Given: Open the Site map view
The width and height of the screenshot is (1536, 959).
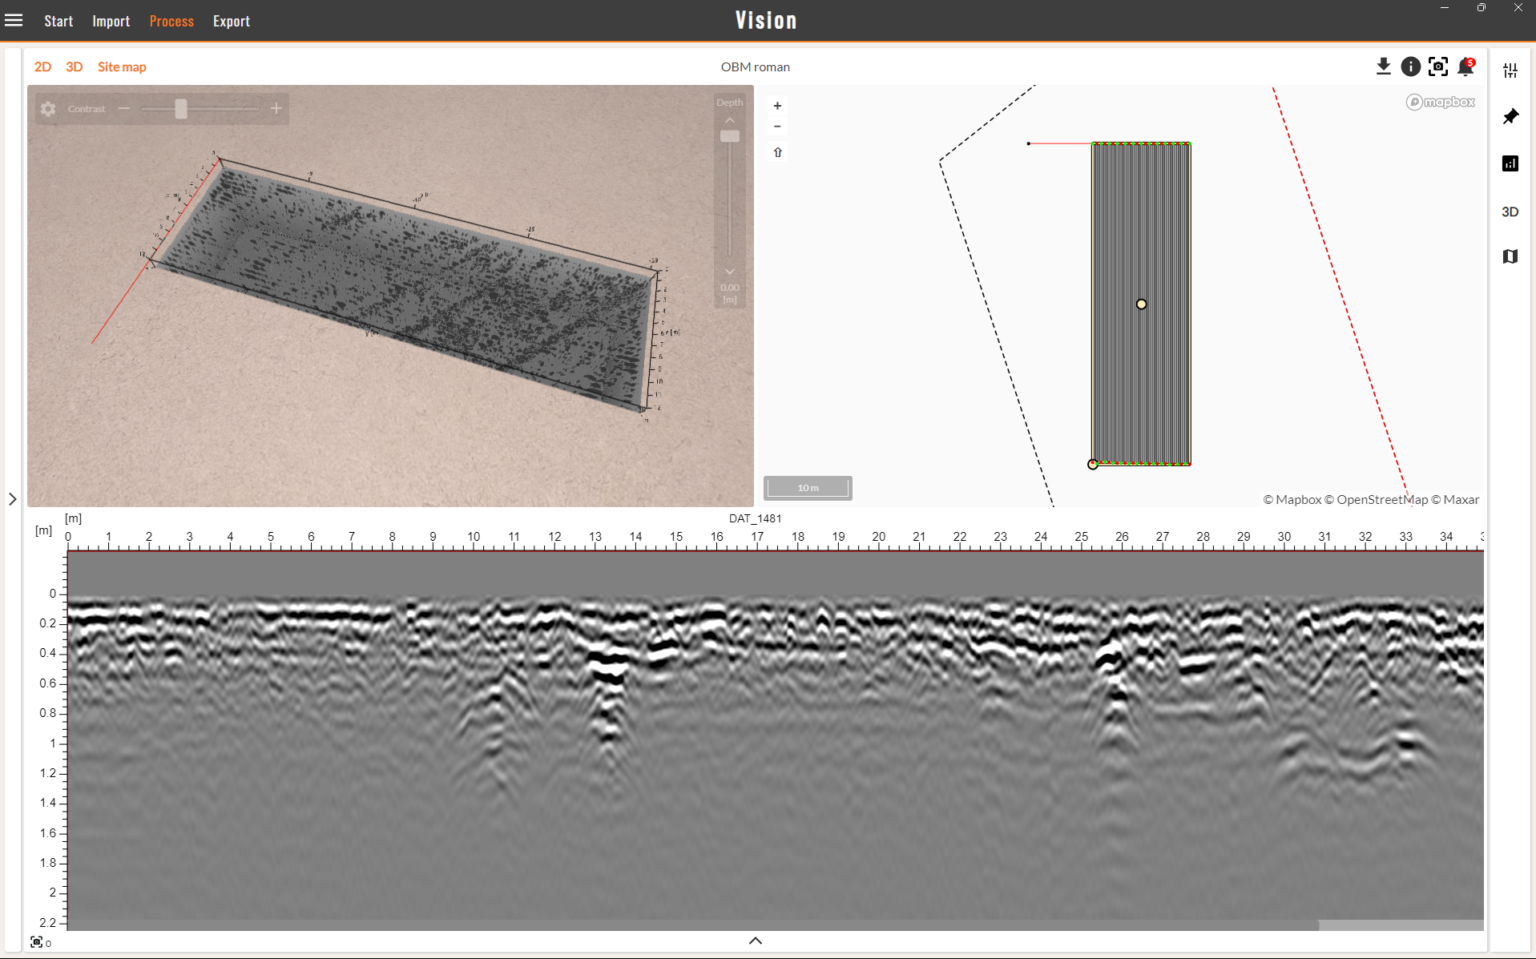Looking at the screenshot, I should point(121,66).
